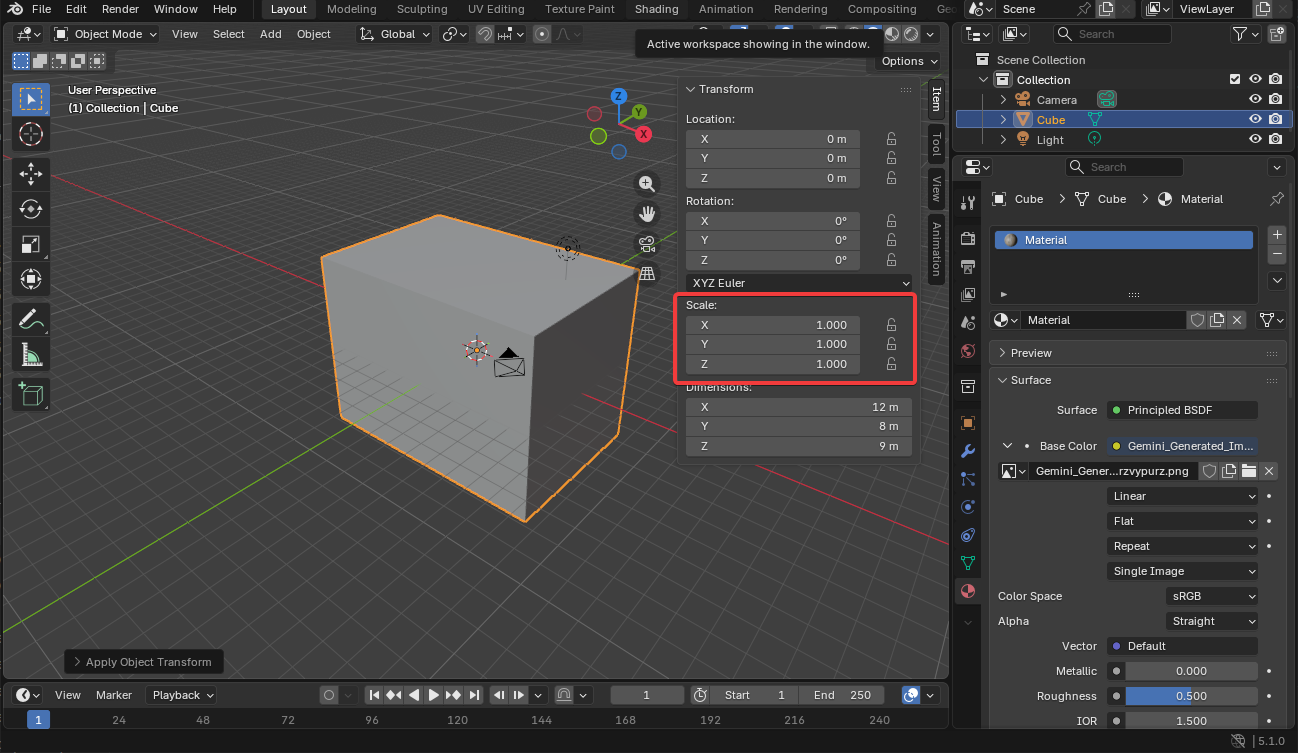Select the Move tool in toolbar
The width and height of the screenshot is (1298, 753).
31,173
